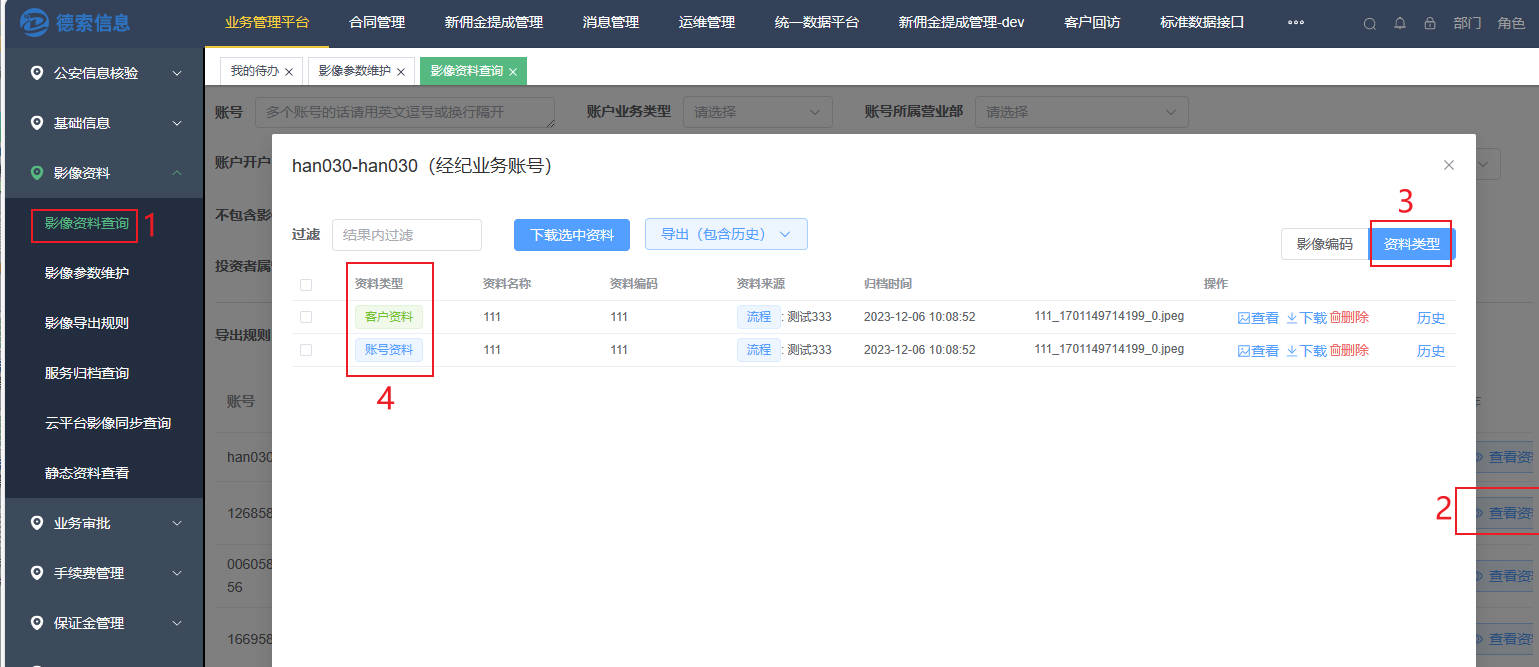Click location icon beside 基础信息
The height and width of the screenshot is (667, 1539).
click(37, 123)
